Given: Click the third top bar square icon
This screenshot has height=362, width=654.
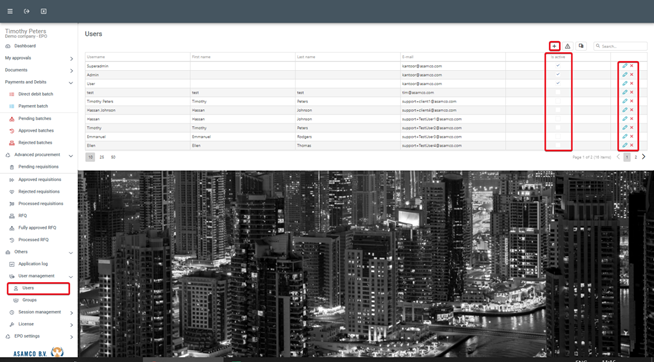Looking at the screenshot, I should pos(43,11).
